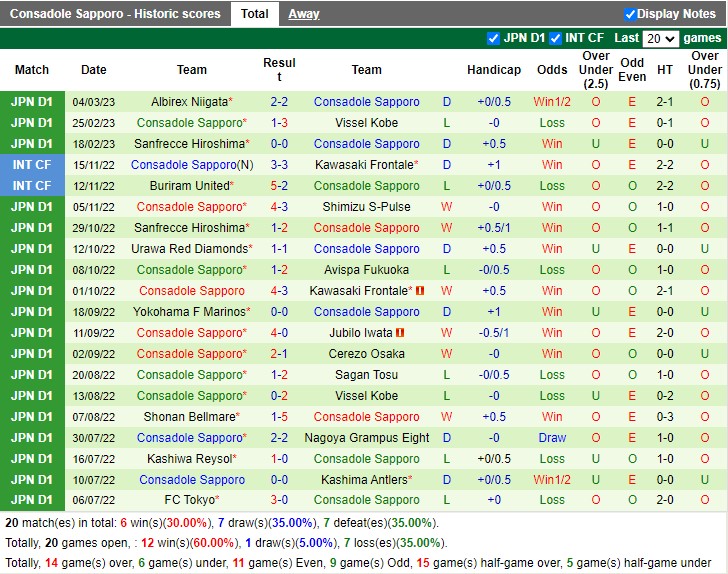
Task: Click 'Totally, 20 games open' summary line
Action: click(x=225, y=543)
